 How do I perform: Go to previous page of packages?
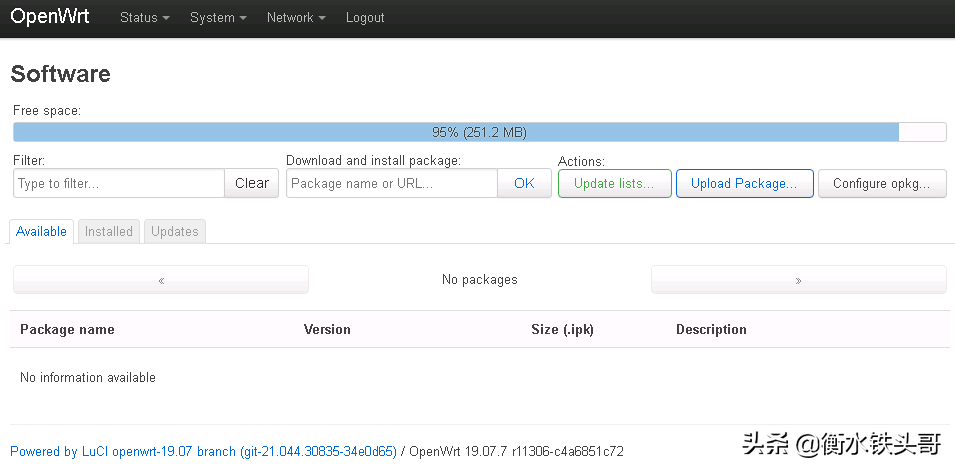(161, 280)
